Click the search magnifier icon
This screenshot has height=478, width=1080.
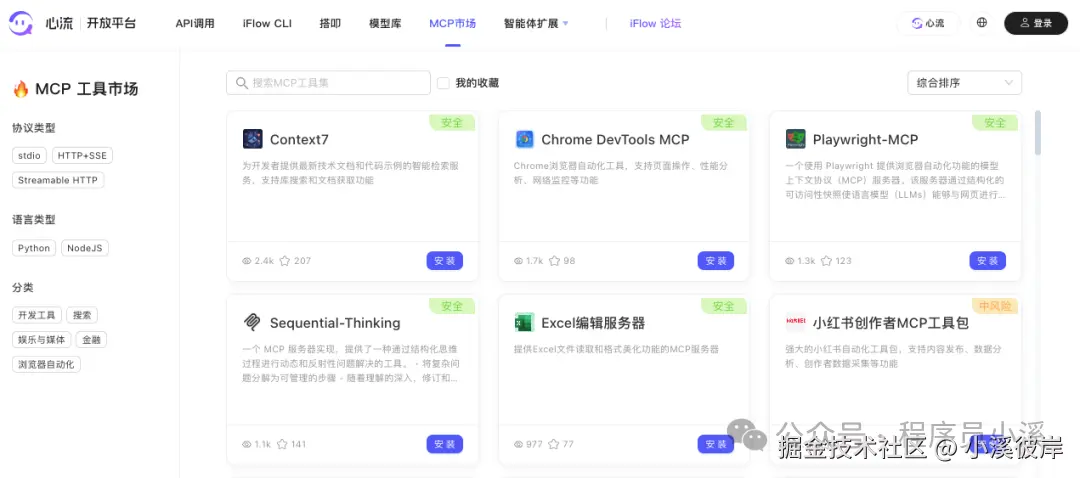[x=242, y=83]
